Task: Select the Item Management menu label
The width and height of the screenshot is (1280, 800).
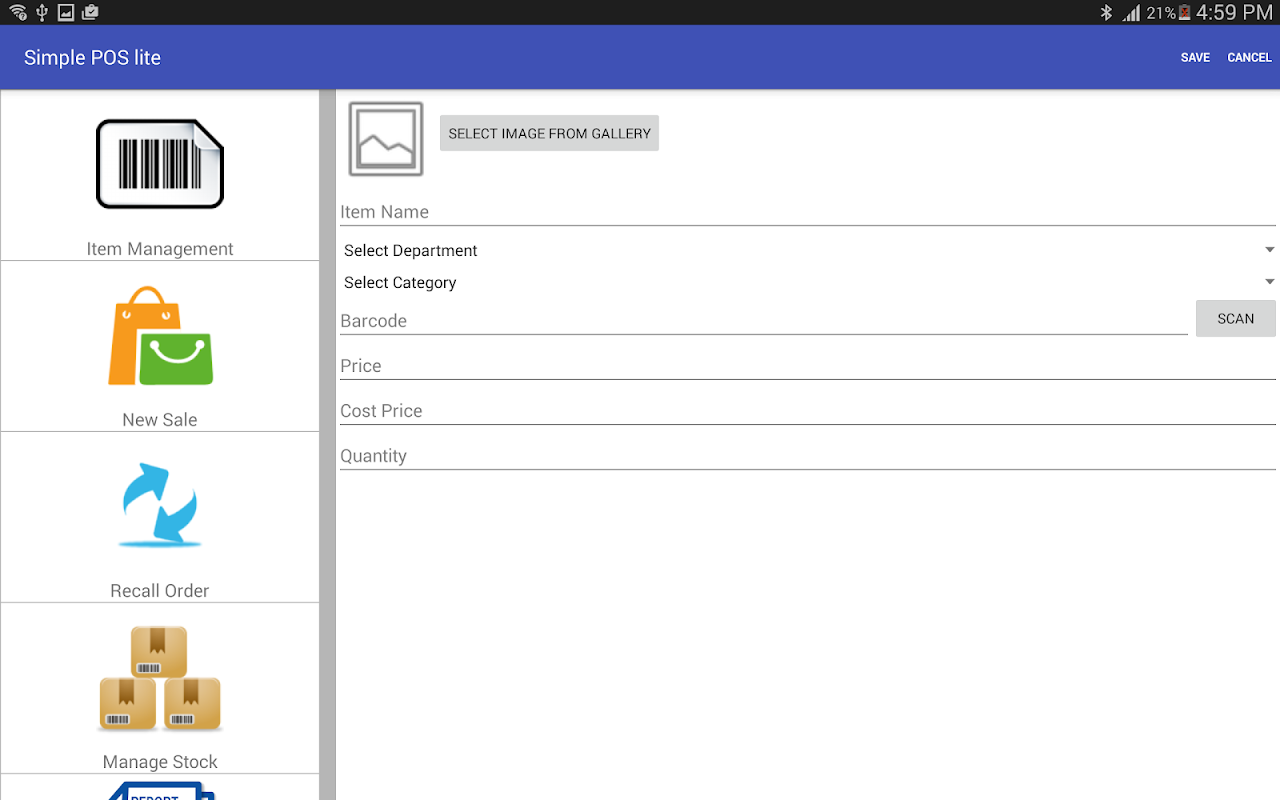Action: point(160,249)
